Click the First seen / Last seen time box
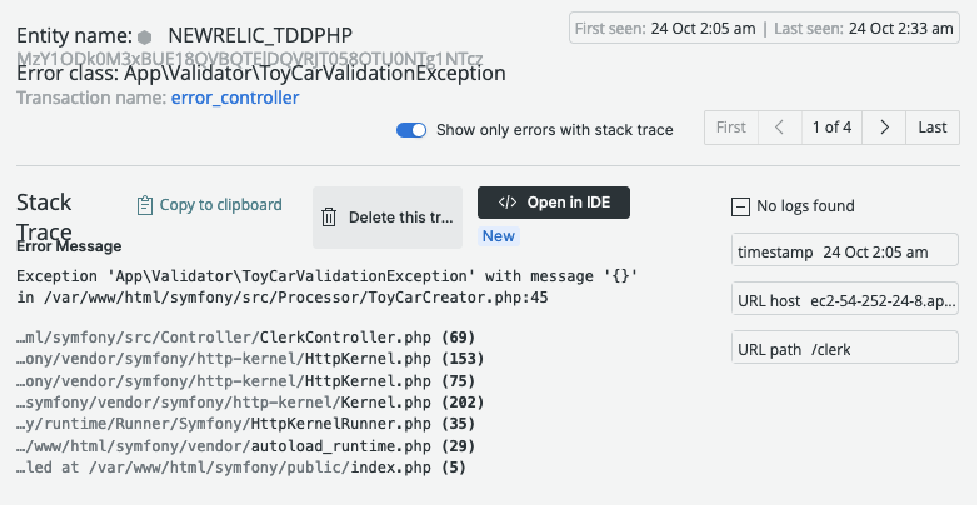 tap(765, 28)
